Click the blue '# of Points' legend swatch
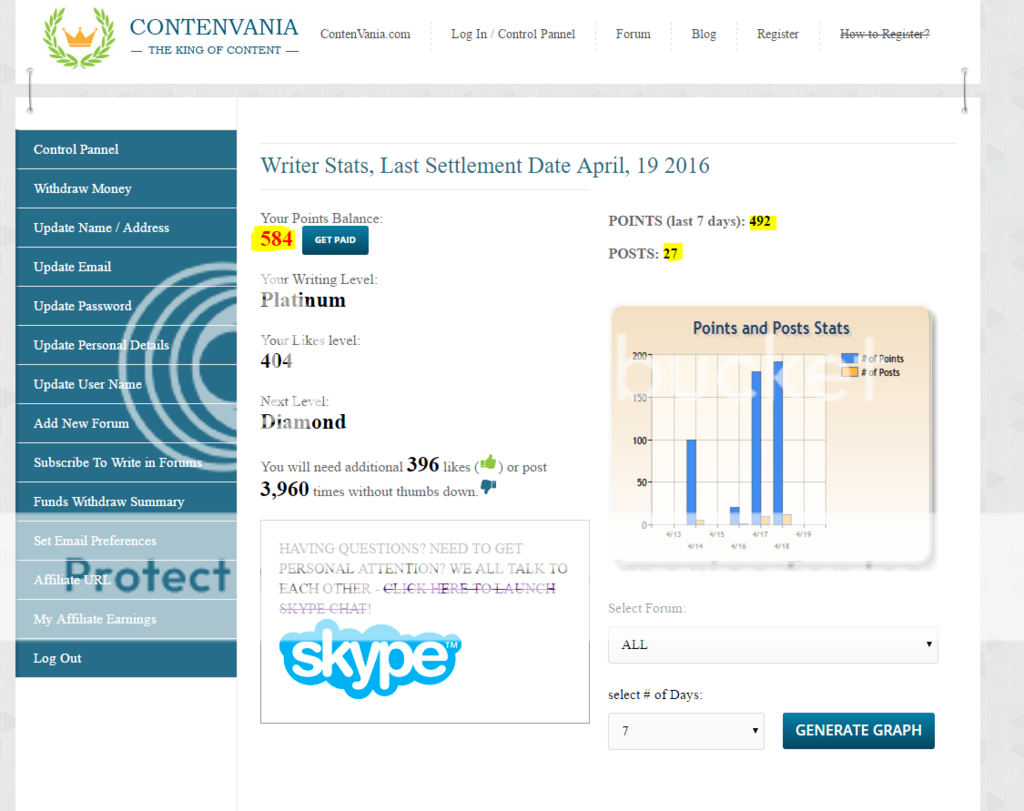Viewport: 1024px width, 811px height. (849, 358)
